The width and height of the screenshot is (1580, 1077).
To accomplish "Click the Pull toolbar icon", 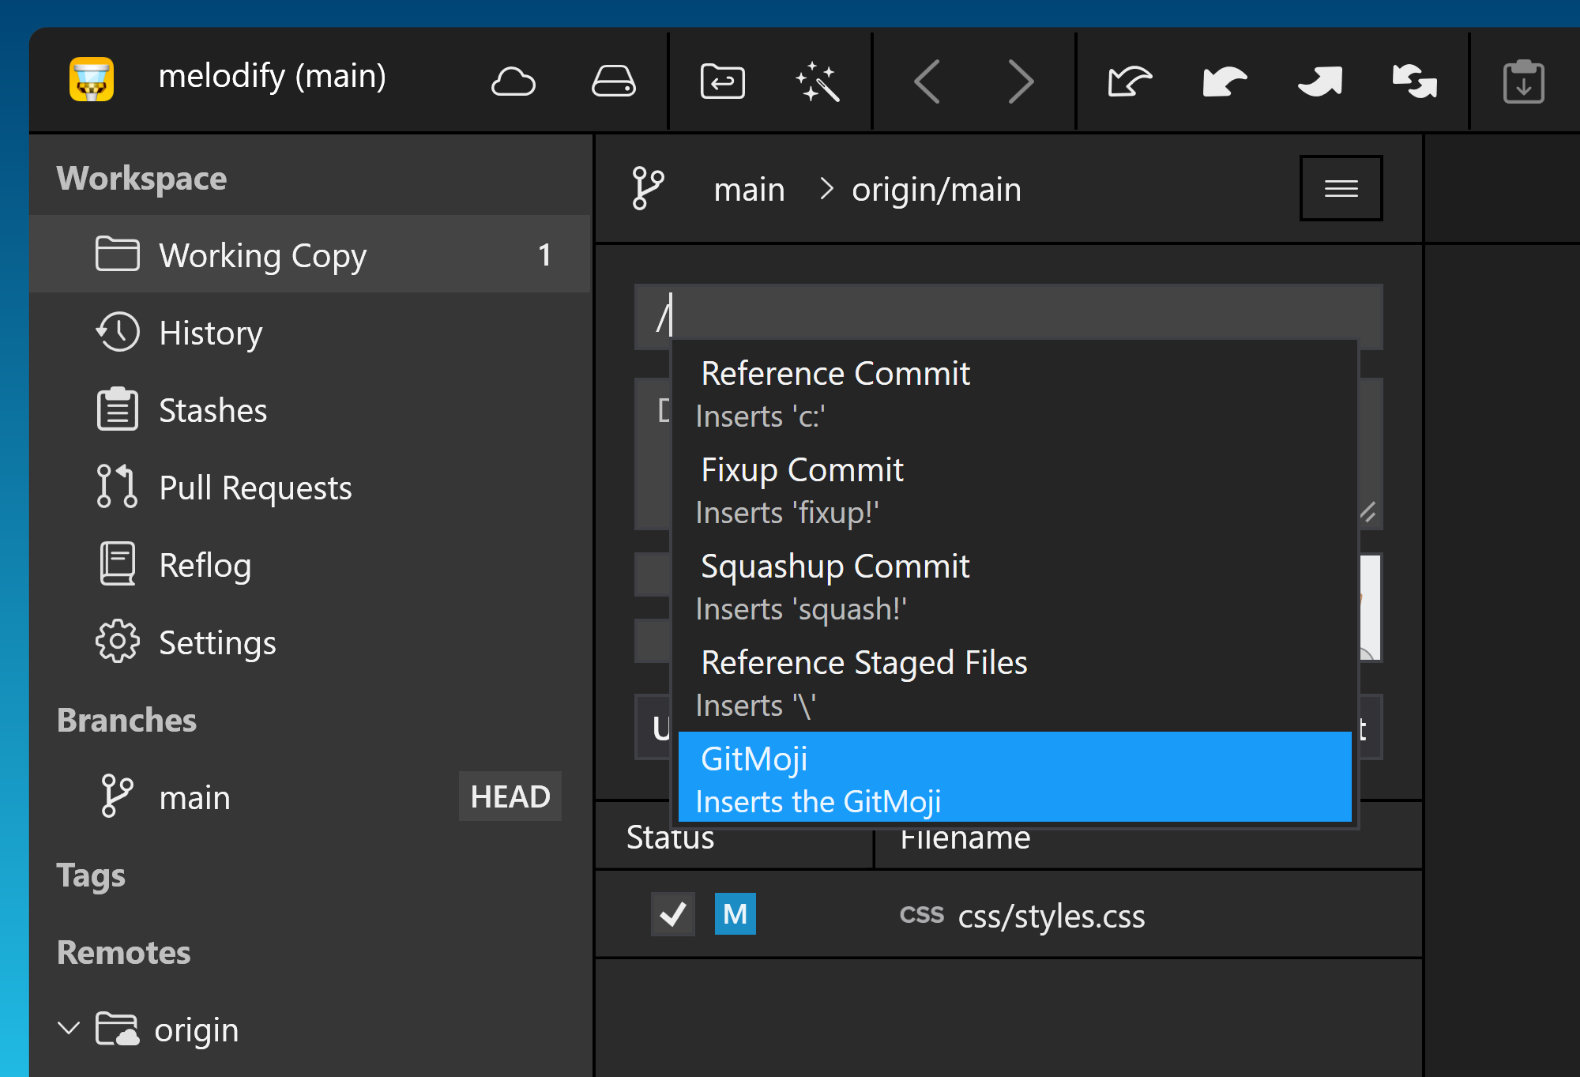I will (x=1224, y=82).
